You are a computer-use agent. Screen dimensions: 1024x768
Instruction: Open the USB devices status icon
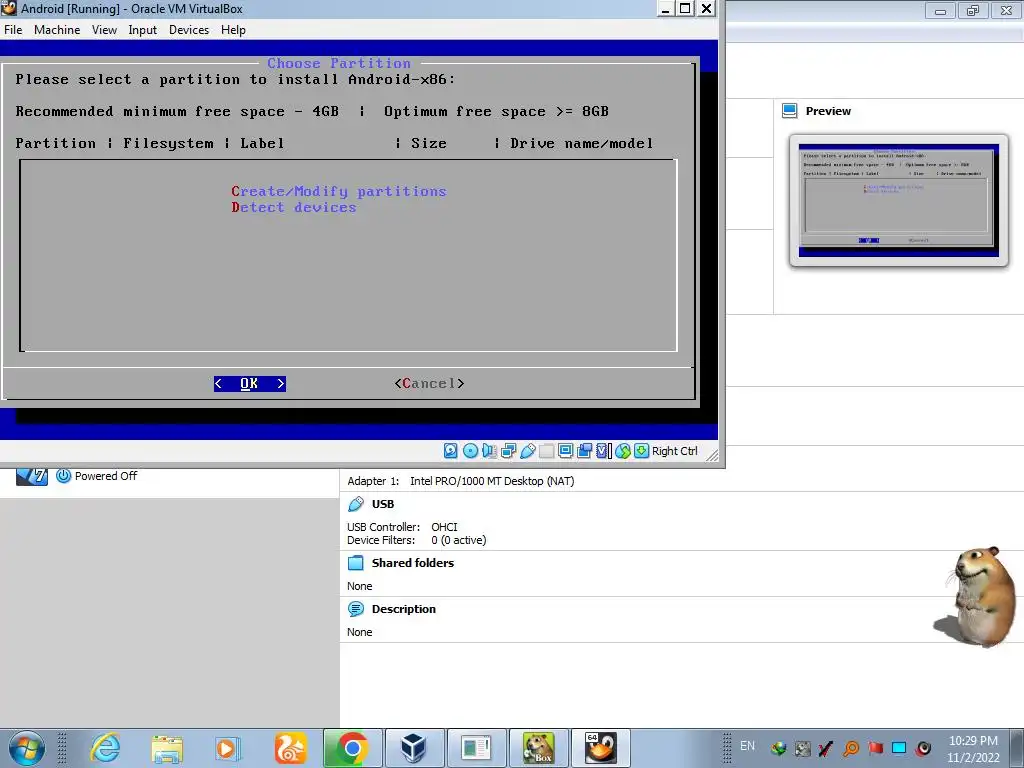pyautogui.click(x=528, y=451)
